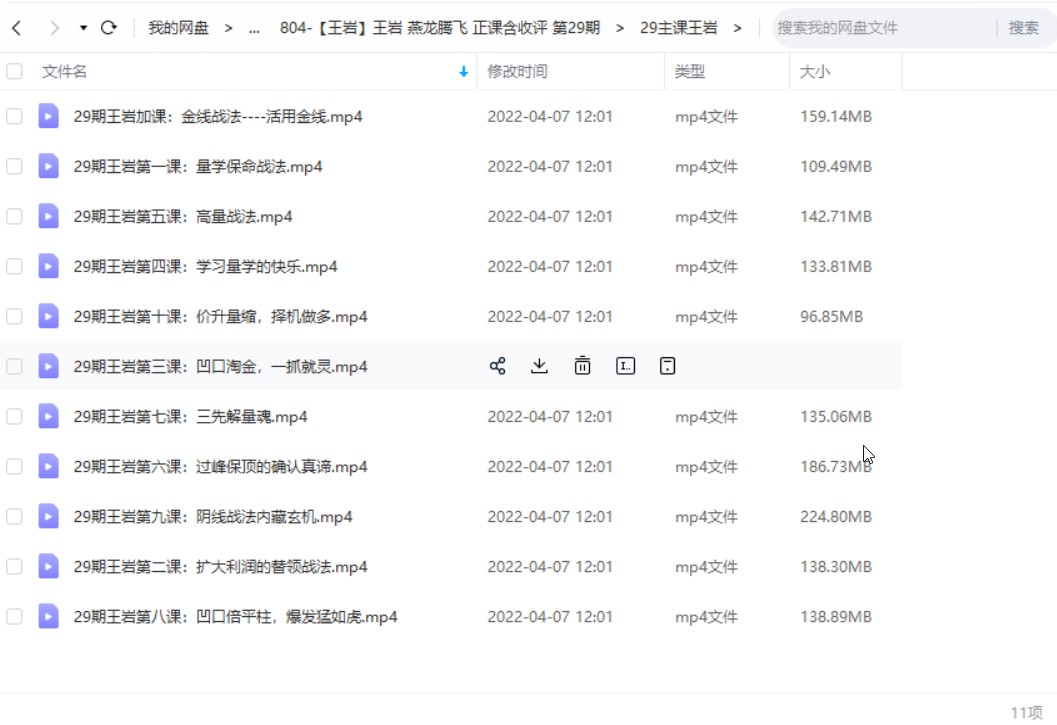Sort by 类型 column header
The height and width of the screenshot is (725, 1057).
click(690, 71)
